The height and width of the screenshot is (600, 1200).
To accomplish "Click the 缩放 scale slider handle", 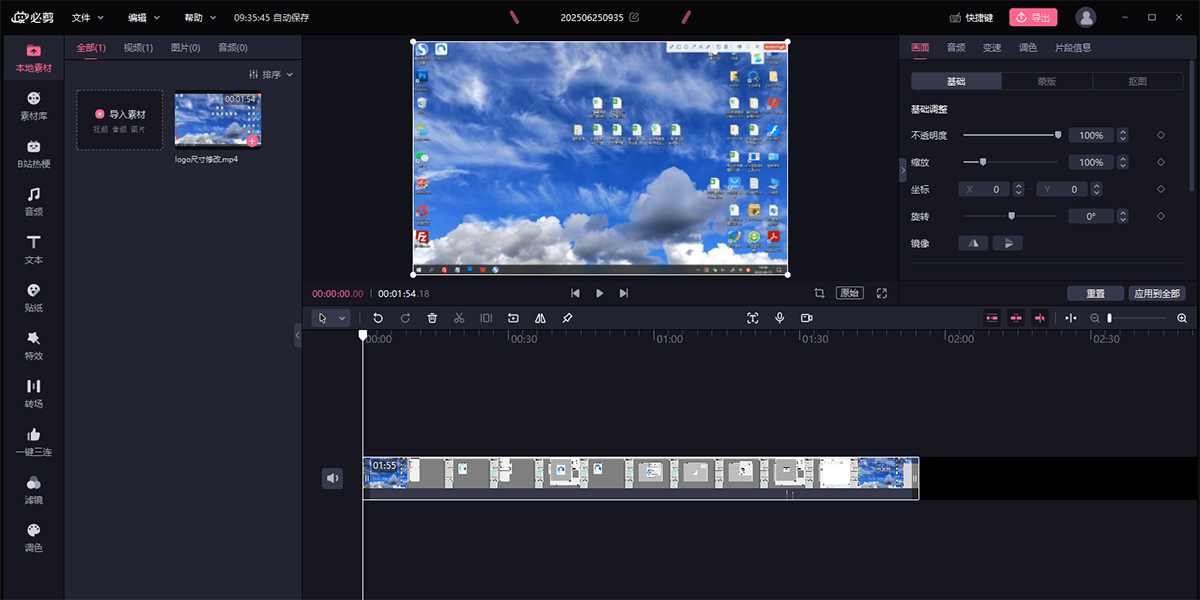I will coord(983,162).
